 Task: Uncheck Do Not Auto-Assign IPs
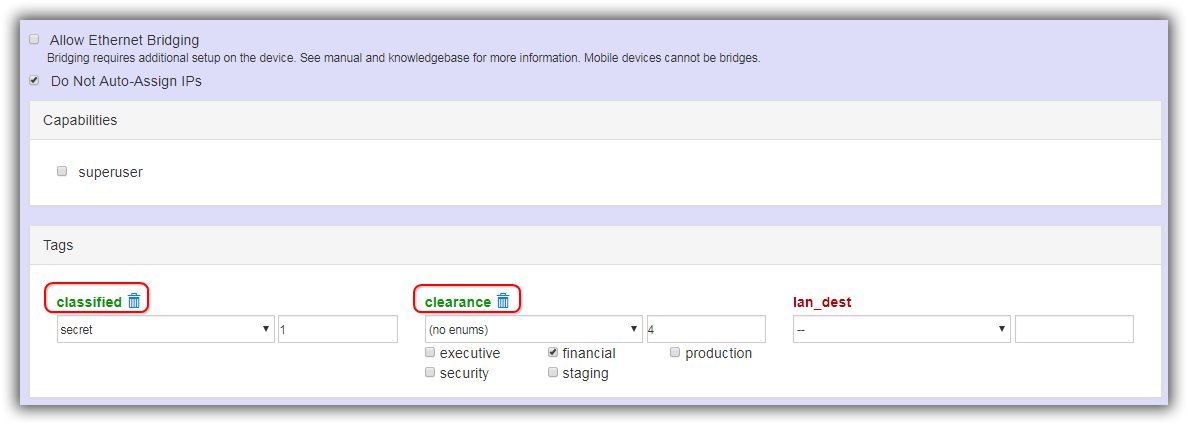35,81
